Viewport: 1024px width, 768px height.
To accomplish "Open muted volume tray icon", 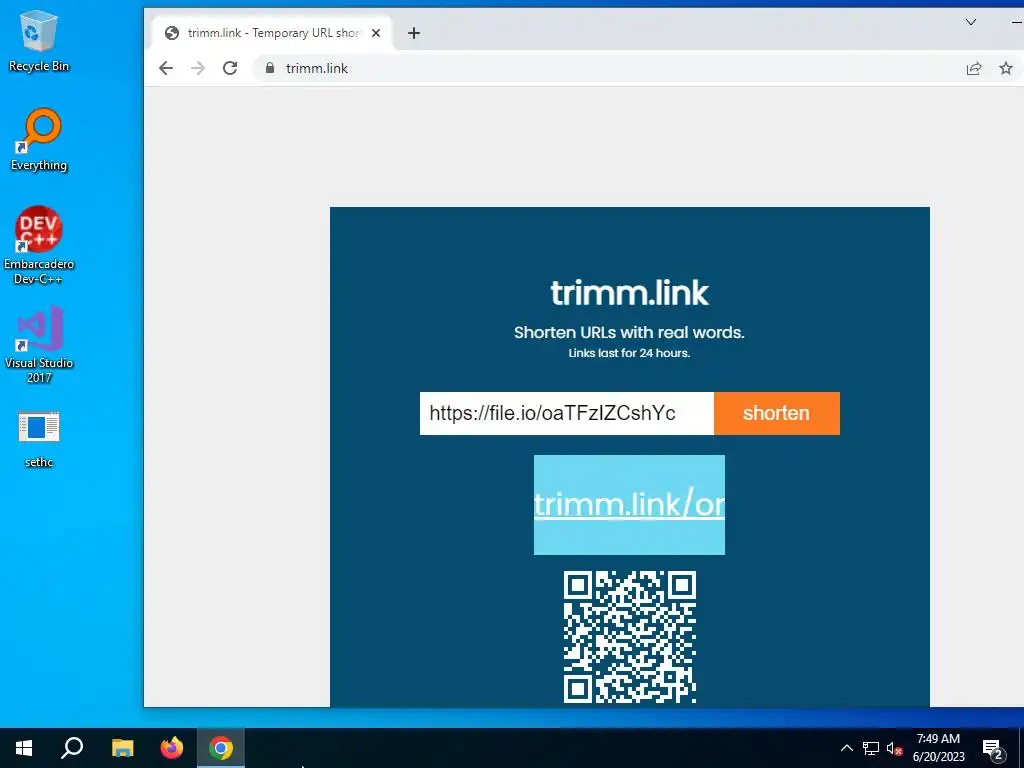I will [894, 748].
